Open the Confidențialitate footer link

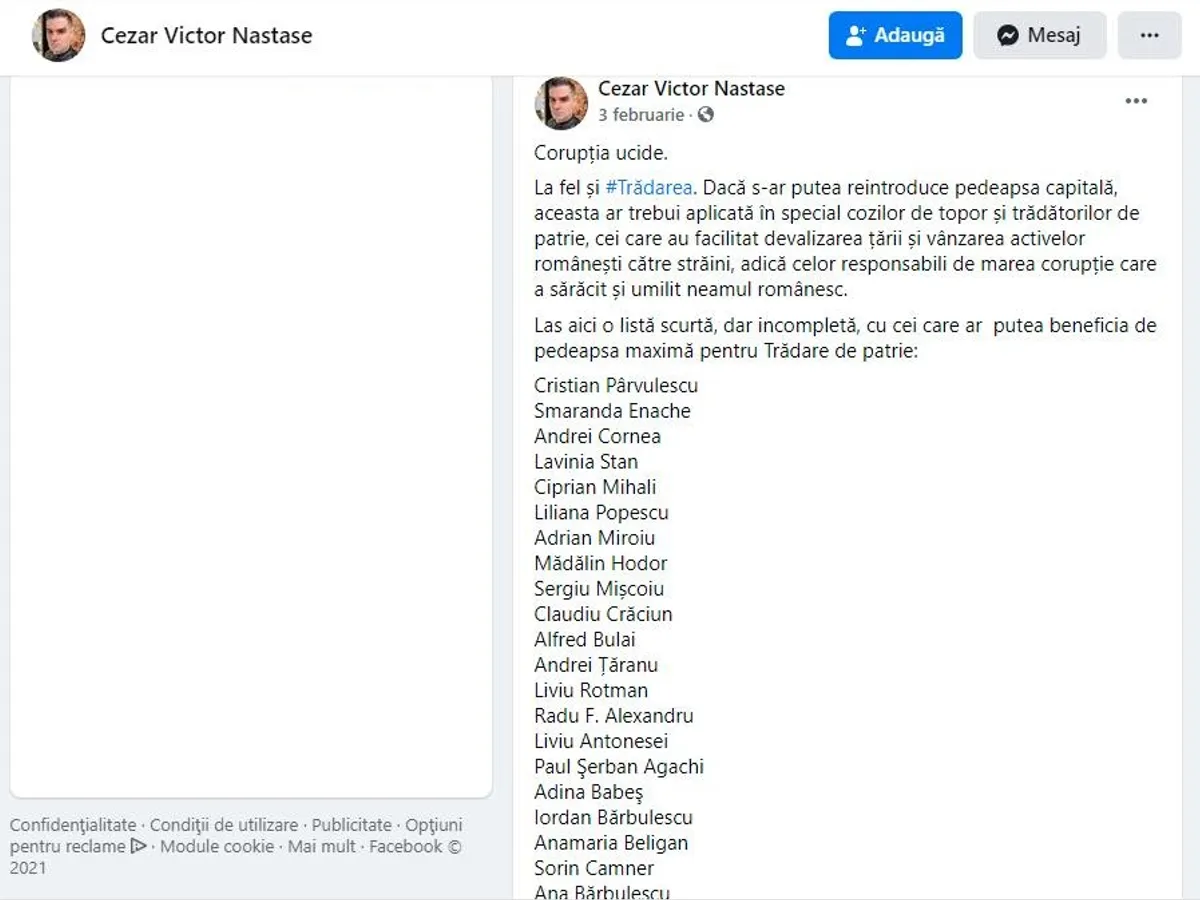[73, 825]
